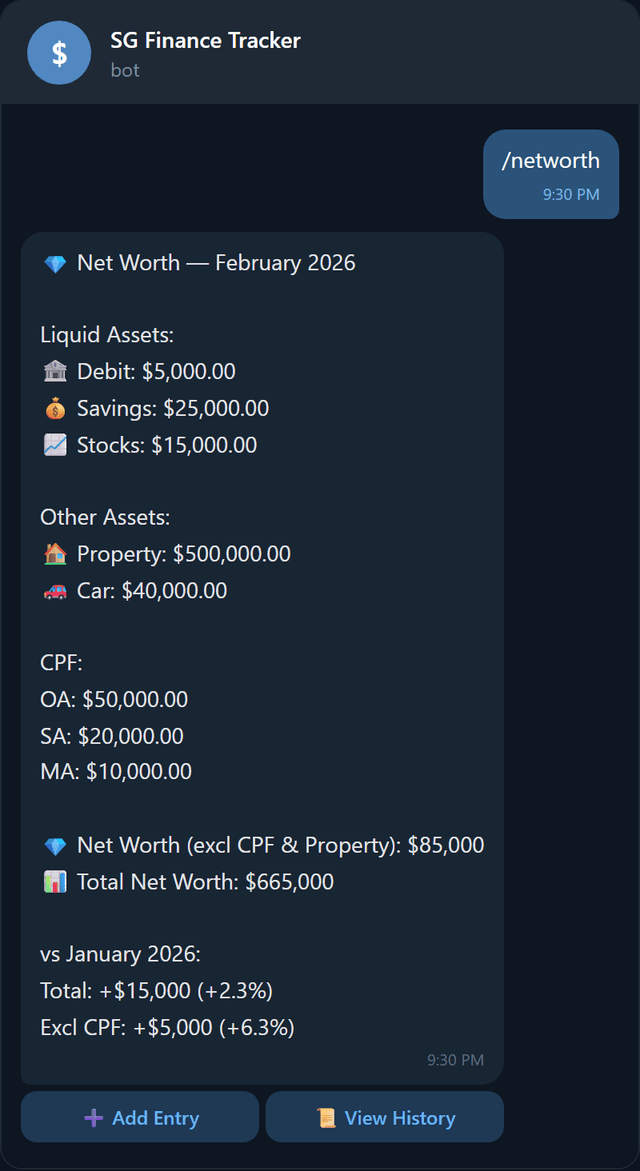Click the bar chart emoji beside Total Net Worth
This screenshot has width=640, height=1171.
tap(54, 881)
